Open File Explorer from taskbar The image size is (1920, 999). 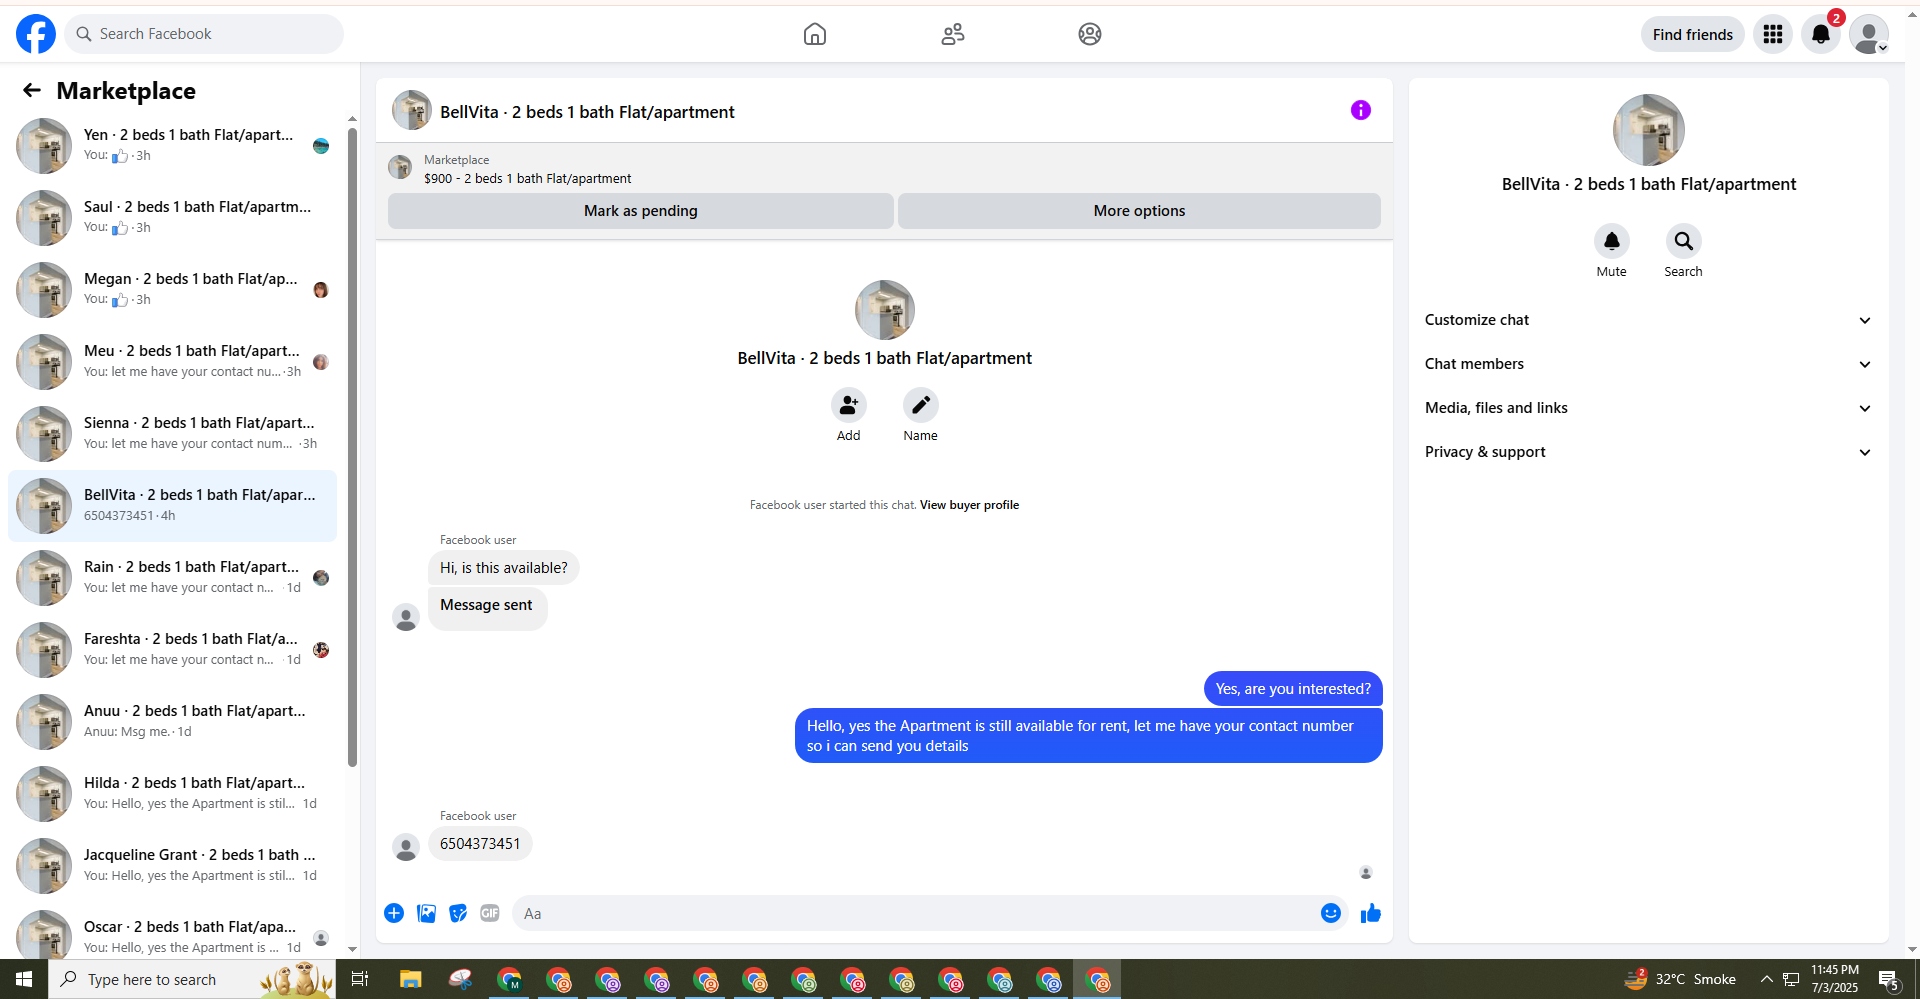coord(410,979)
